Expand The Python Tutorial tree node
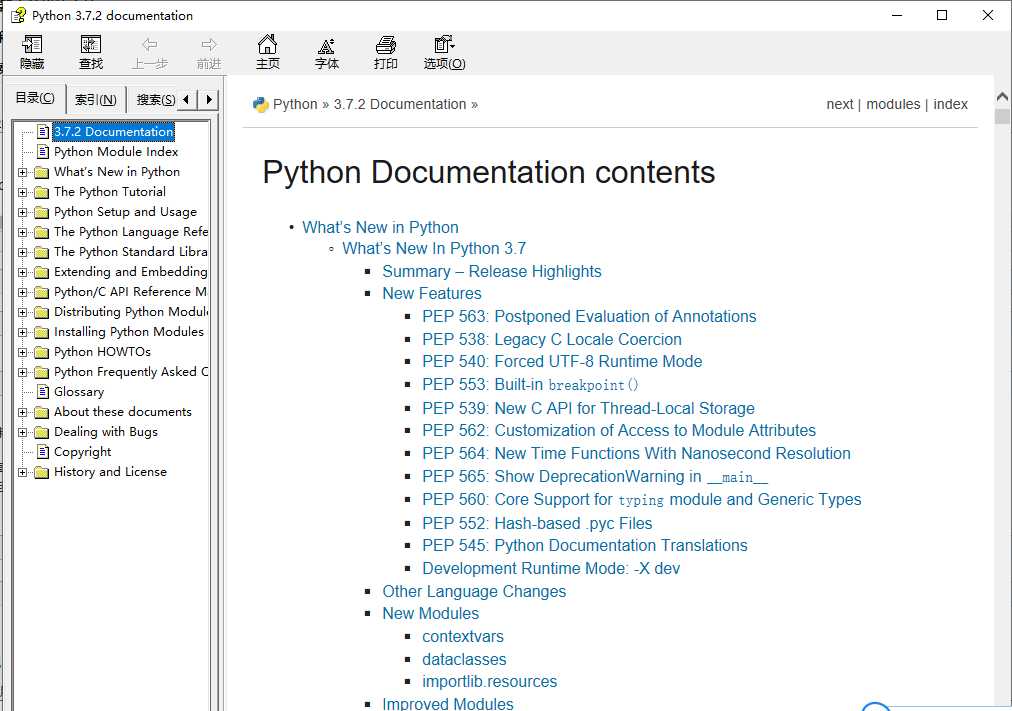 click(x=23, y=192)
